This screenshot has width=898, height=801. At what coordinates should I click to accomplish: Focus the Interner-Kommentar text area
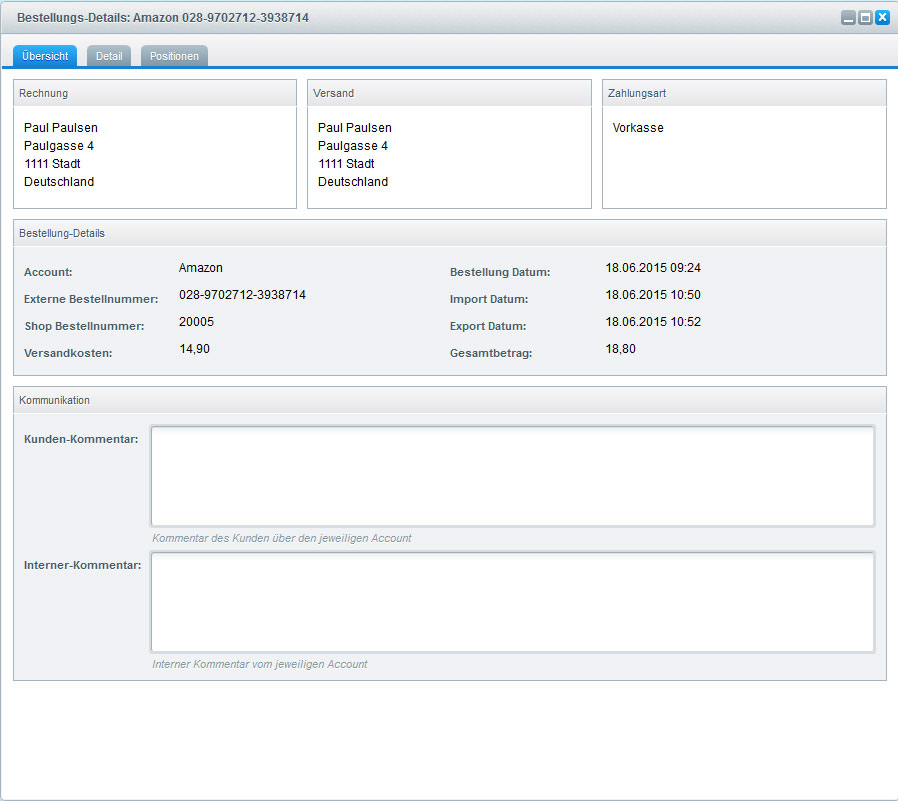click(x=512, y=602)
